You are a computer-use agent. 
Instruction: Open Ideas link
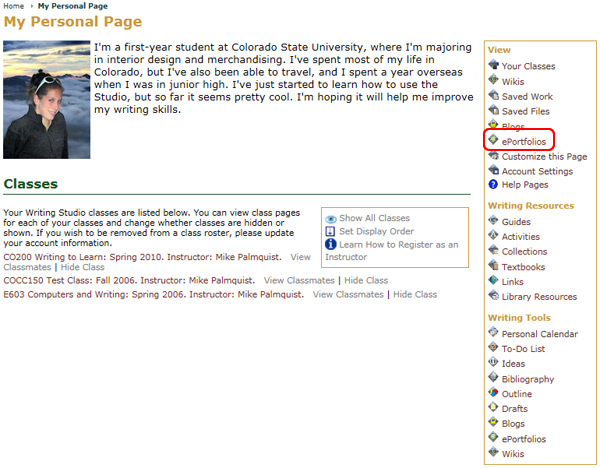[514, 364]
